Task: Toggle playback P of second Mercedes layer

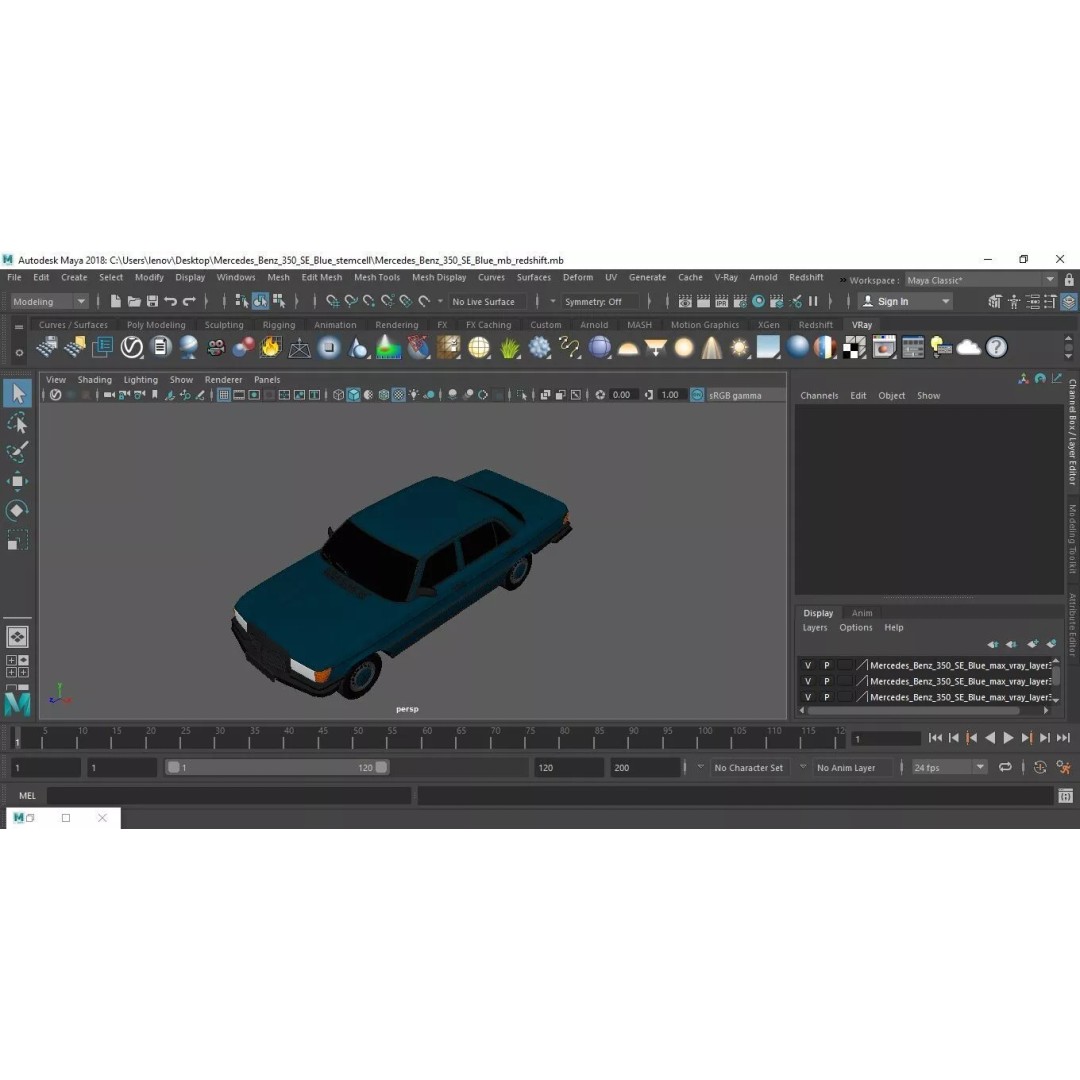Action: coord(827,681)
